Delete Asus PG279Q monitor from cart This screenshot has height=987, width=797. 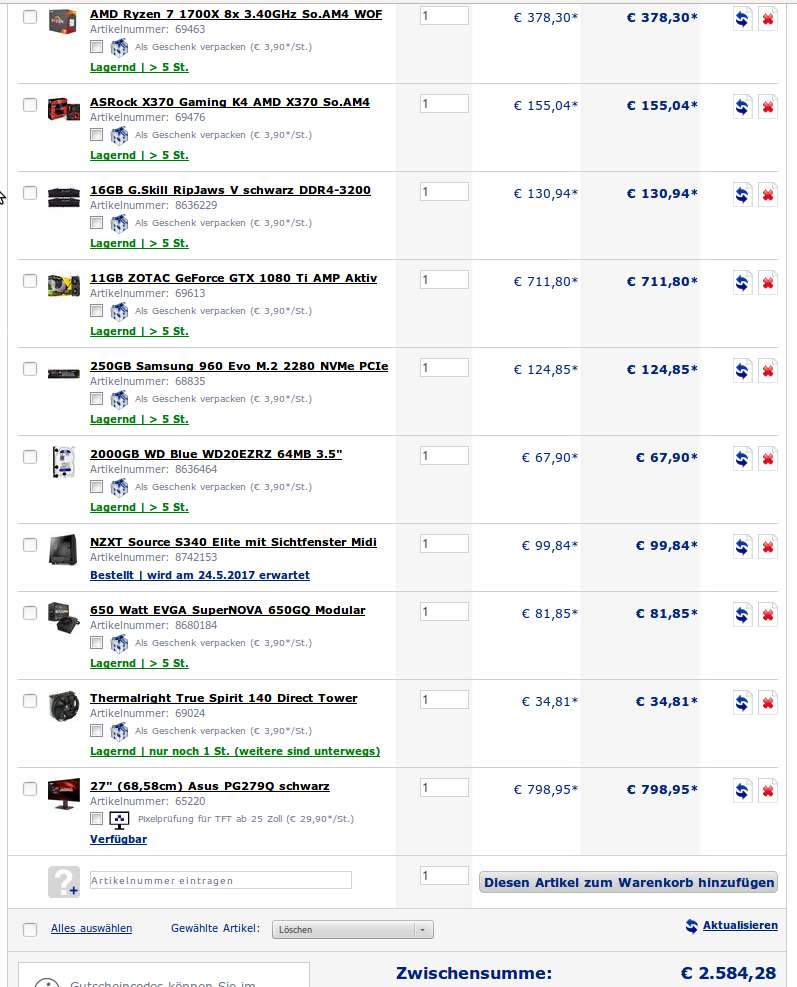pos(767,792)
